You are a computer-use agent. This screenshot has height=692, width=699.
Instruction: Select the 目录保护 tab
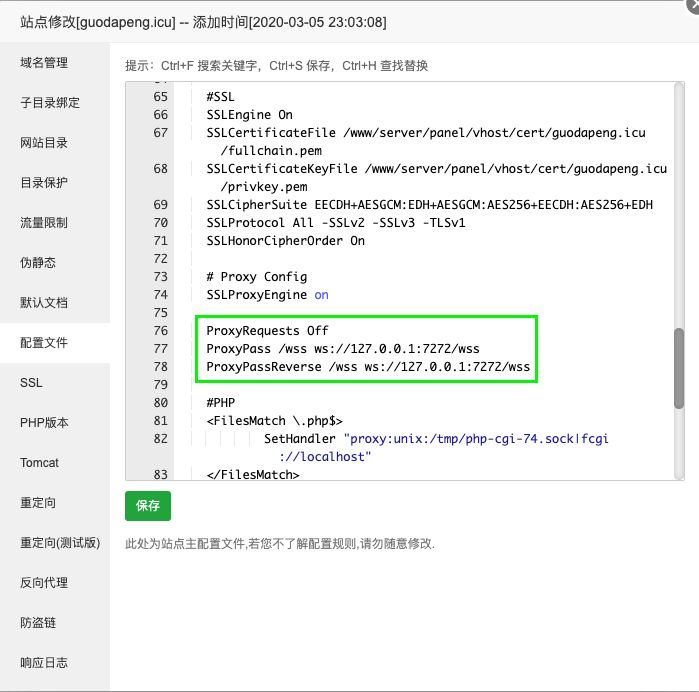point(45,183)
